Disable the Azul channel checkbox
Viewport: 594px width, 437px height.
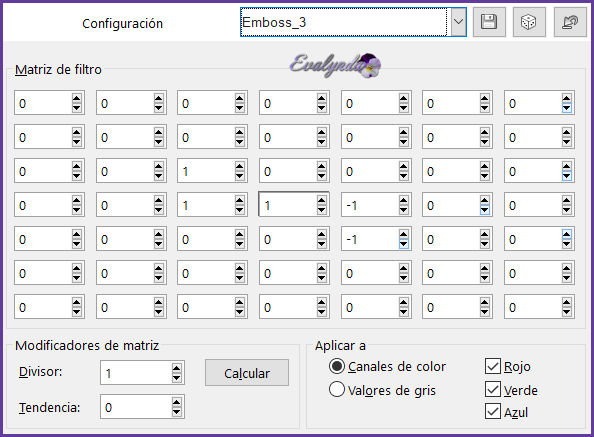pyautogui.click(x=492, y=412)
